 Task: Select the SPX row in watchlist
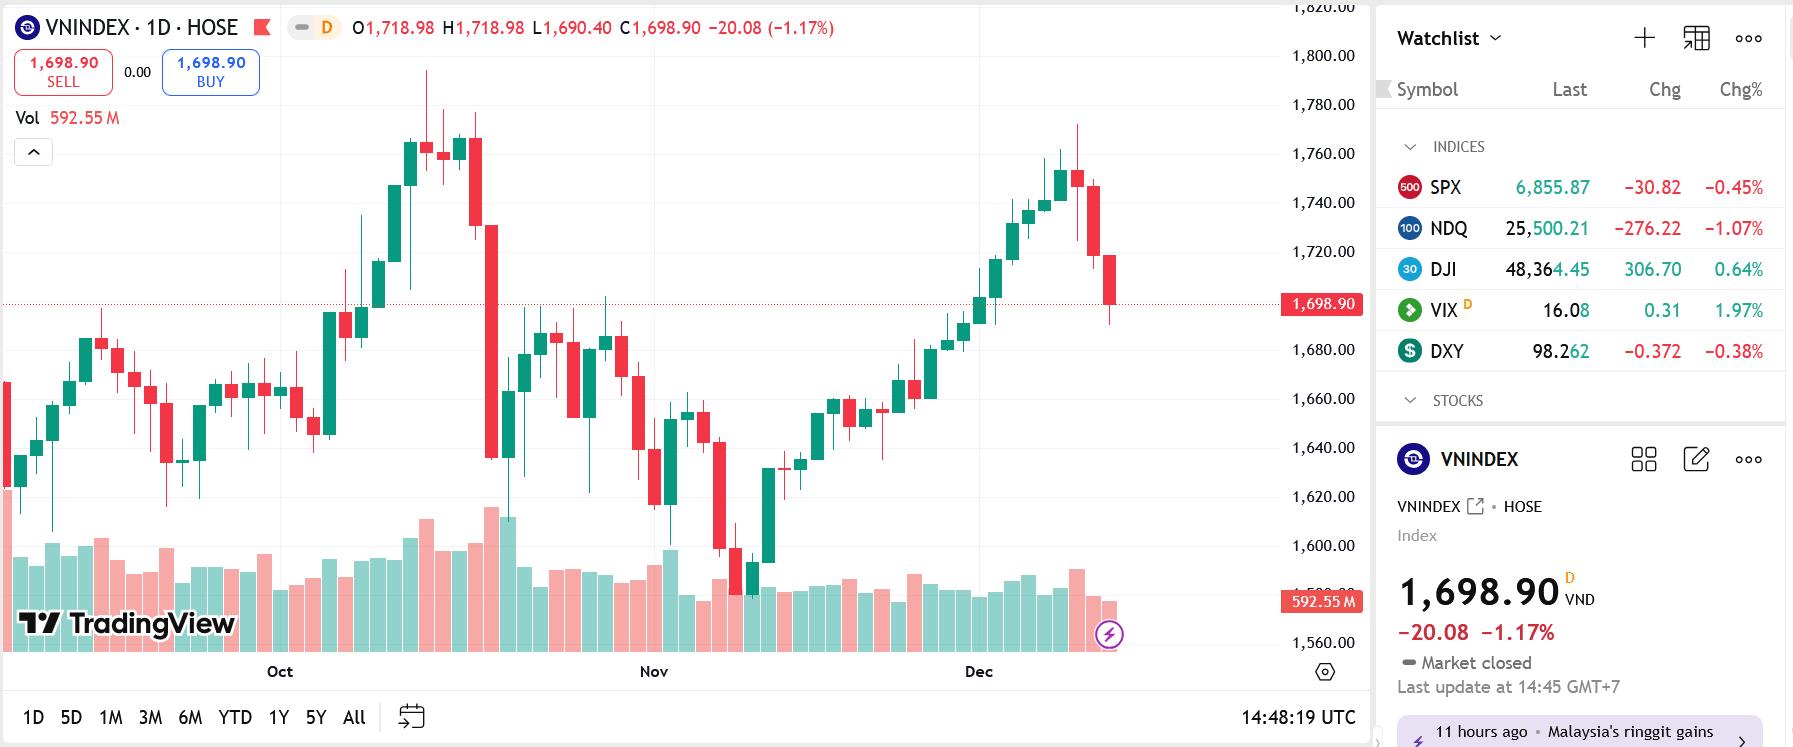click(1579, 187)
